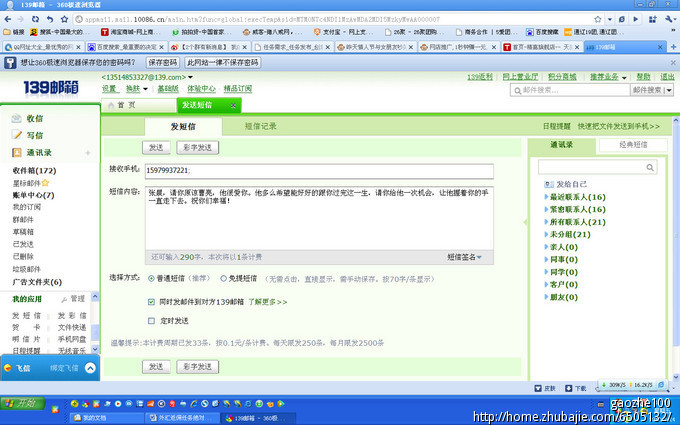Reload the page with the refresh icon
The height and width of the screenshot is (425, 680).
35,19
